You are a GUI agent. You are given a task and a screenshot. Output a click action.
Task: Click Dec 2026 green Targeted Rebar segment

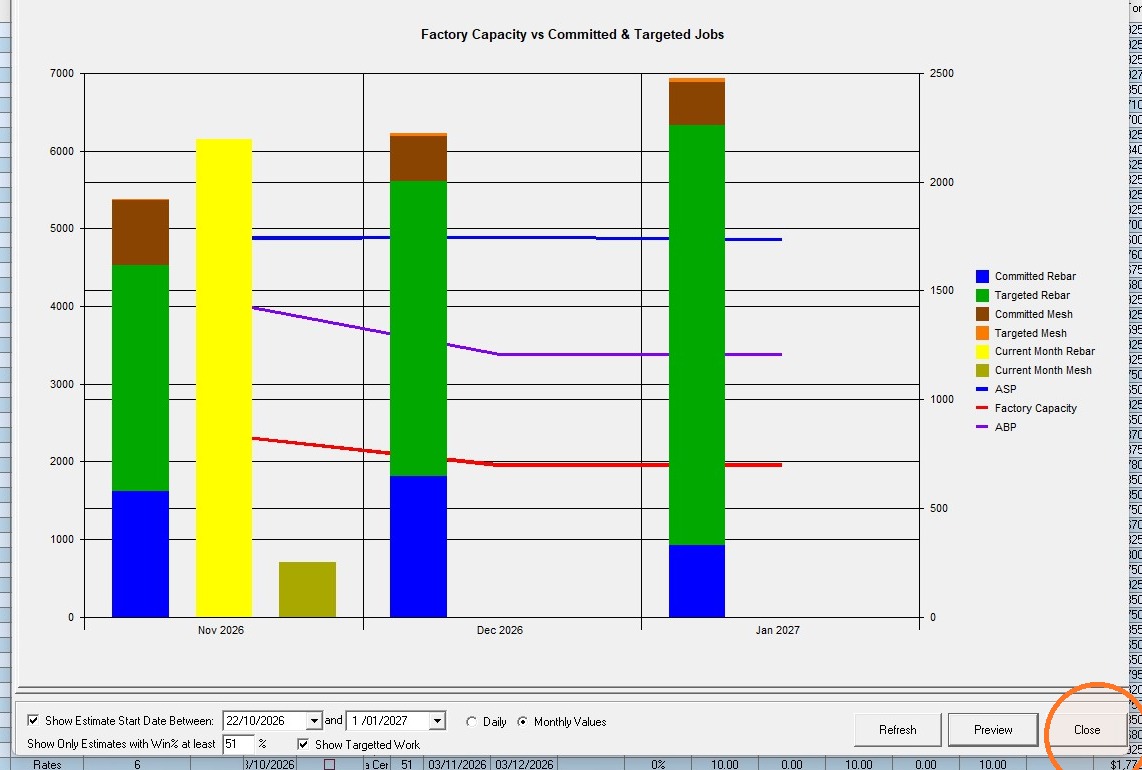tap(418, 328)
